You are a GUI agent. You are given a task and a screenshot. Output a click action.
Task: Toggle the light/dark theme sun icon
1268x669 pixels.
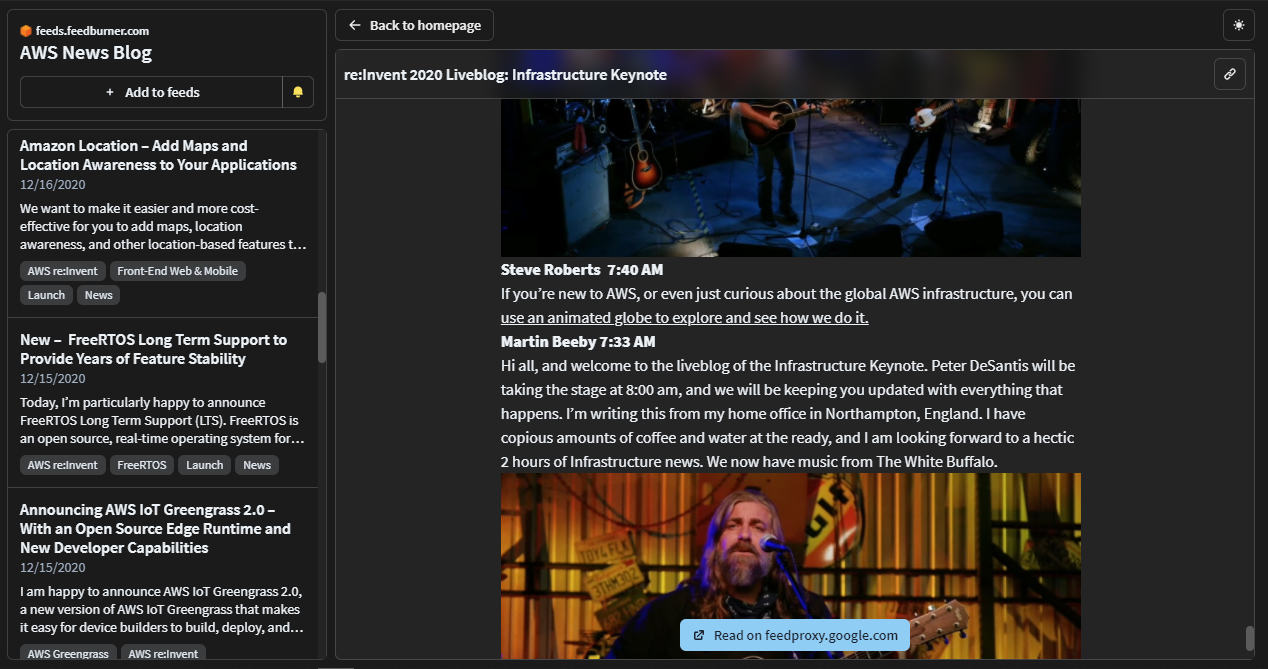[x=1239, y=25]
